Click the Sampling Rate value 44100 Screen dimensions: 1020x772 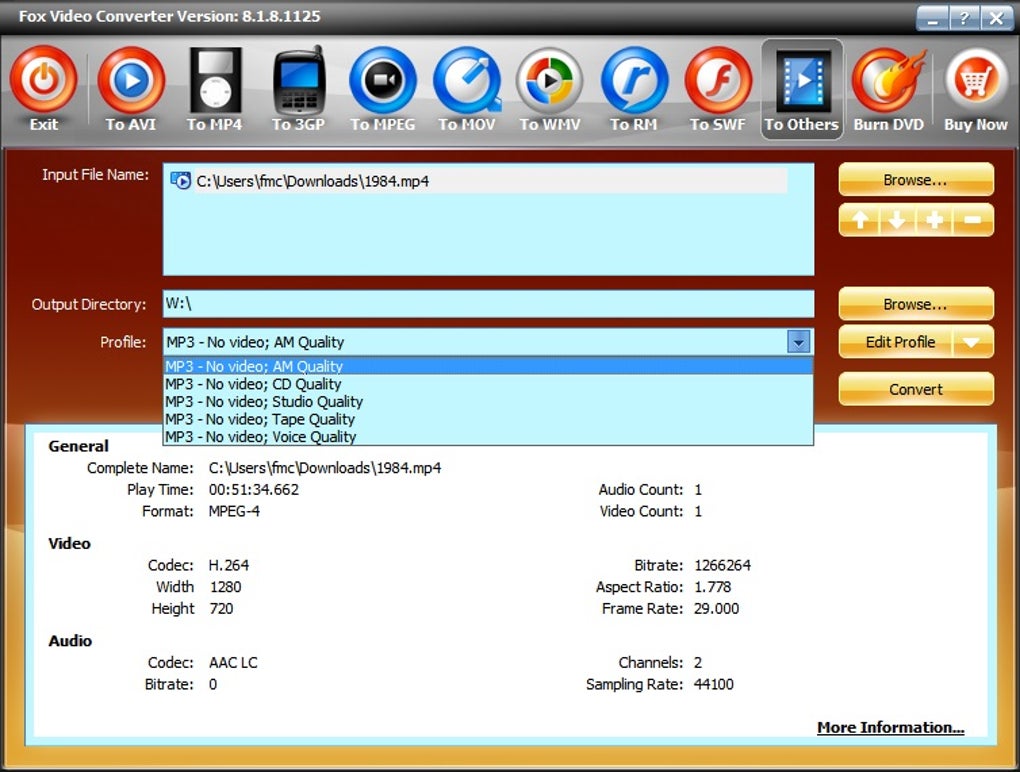714,684
